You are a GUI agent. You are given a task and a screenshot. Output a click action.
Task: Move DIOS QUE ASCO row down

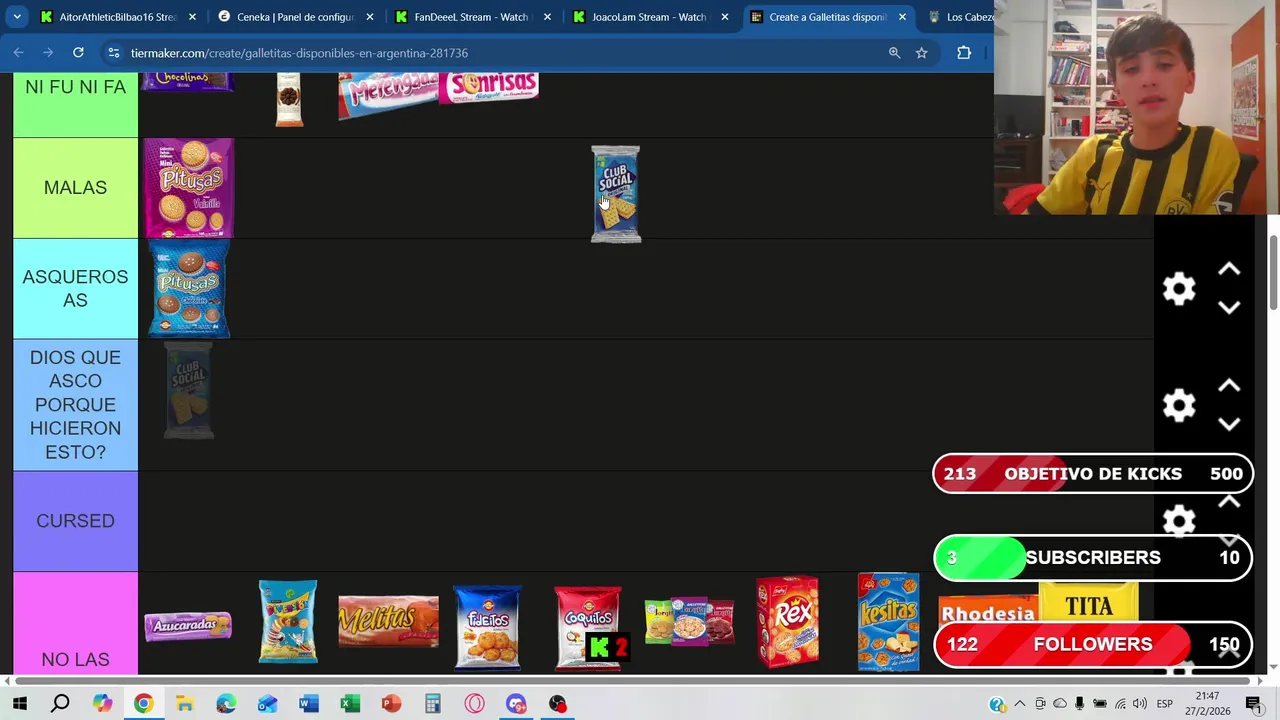(1229, 424)
